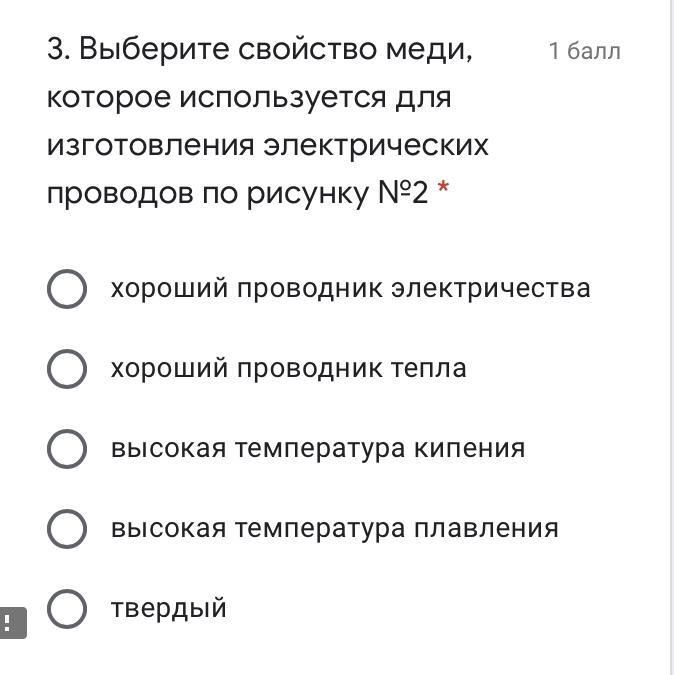Click the 'твердый' answer label text

pyautogui.click(x=168, y=609)
